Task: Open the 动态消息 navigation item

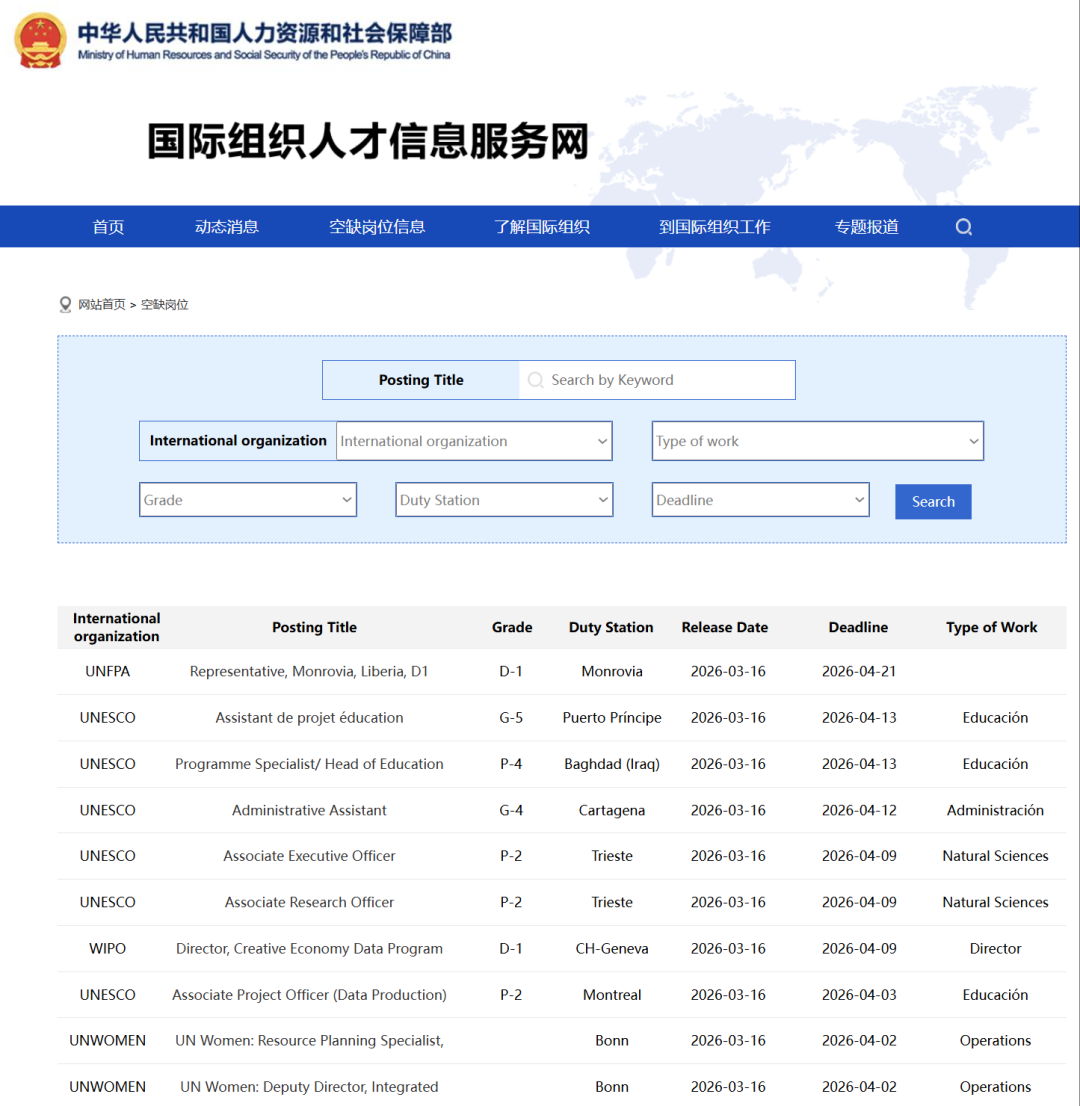Action: 226,226
